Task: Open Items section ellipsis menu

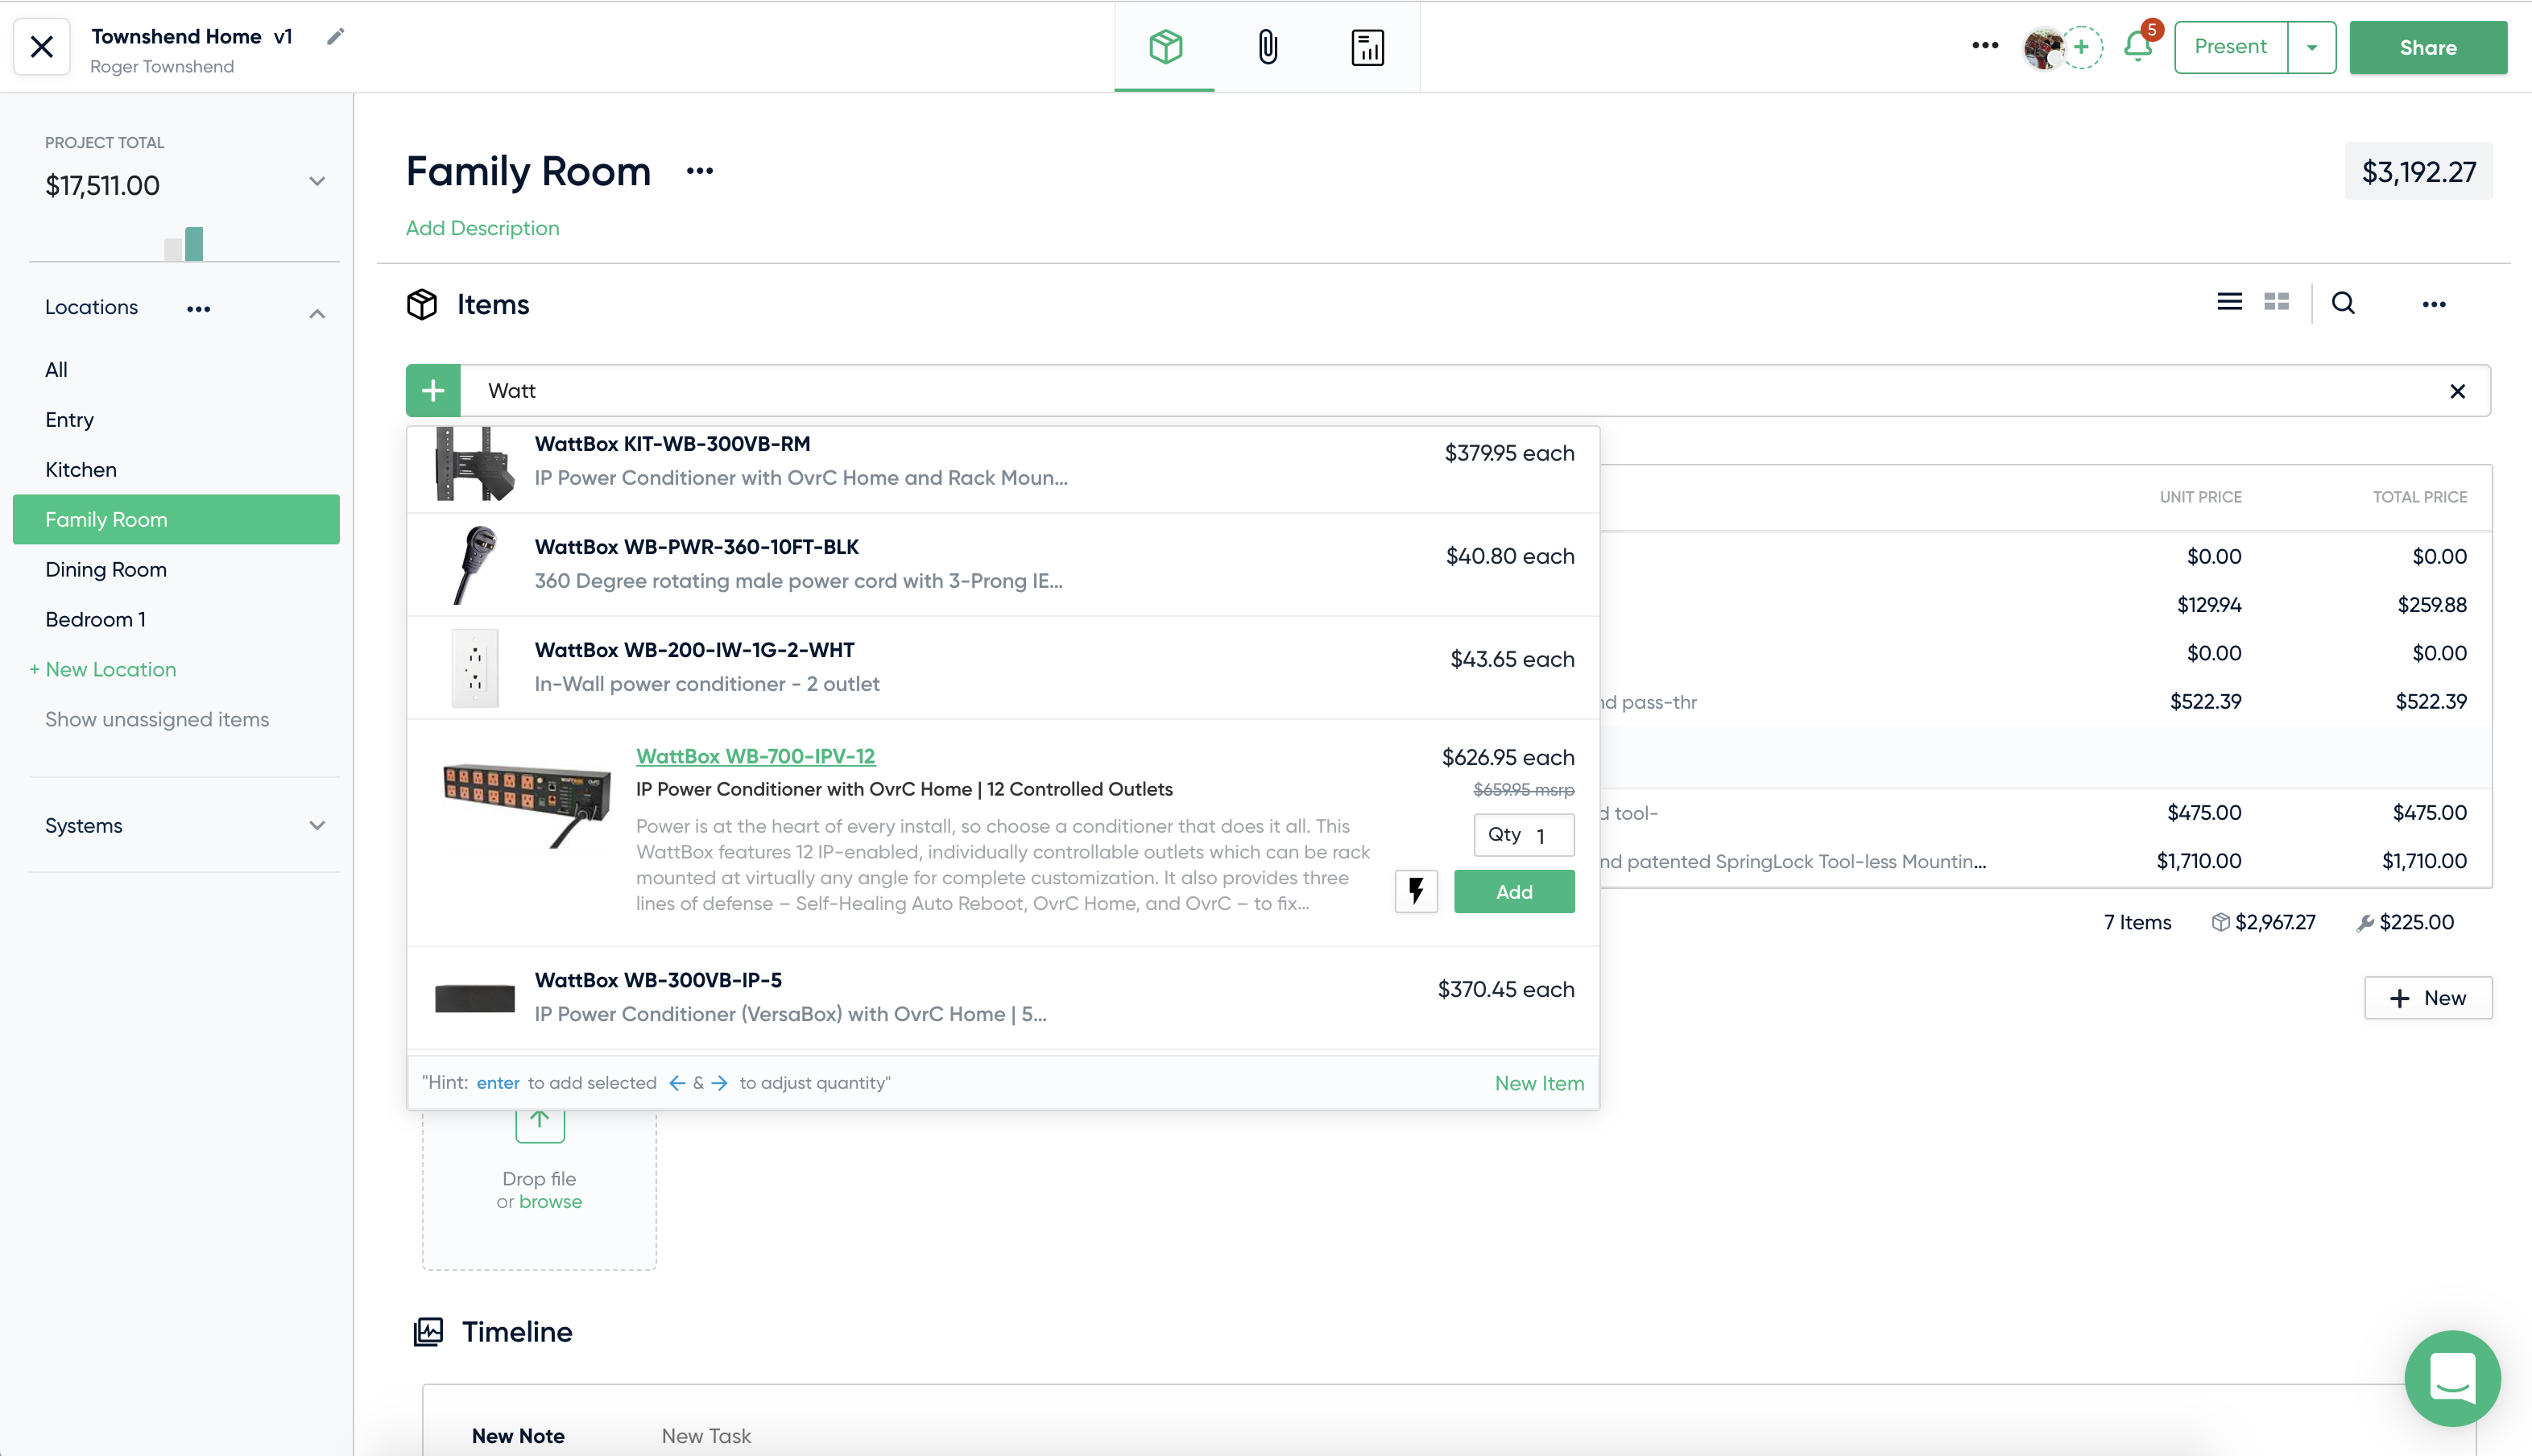Action: pos(2433,304)
